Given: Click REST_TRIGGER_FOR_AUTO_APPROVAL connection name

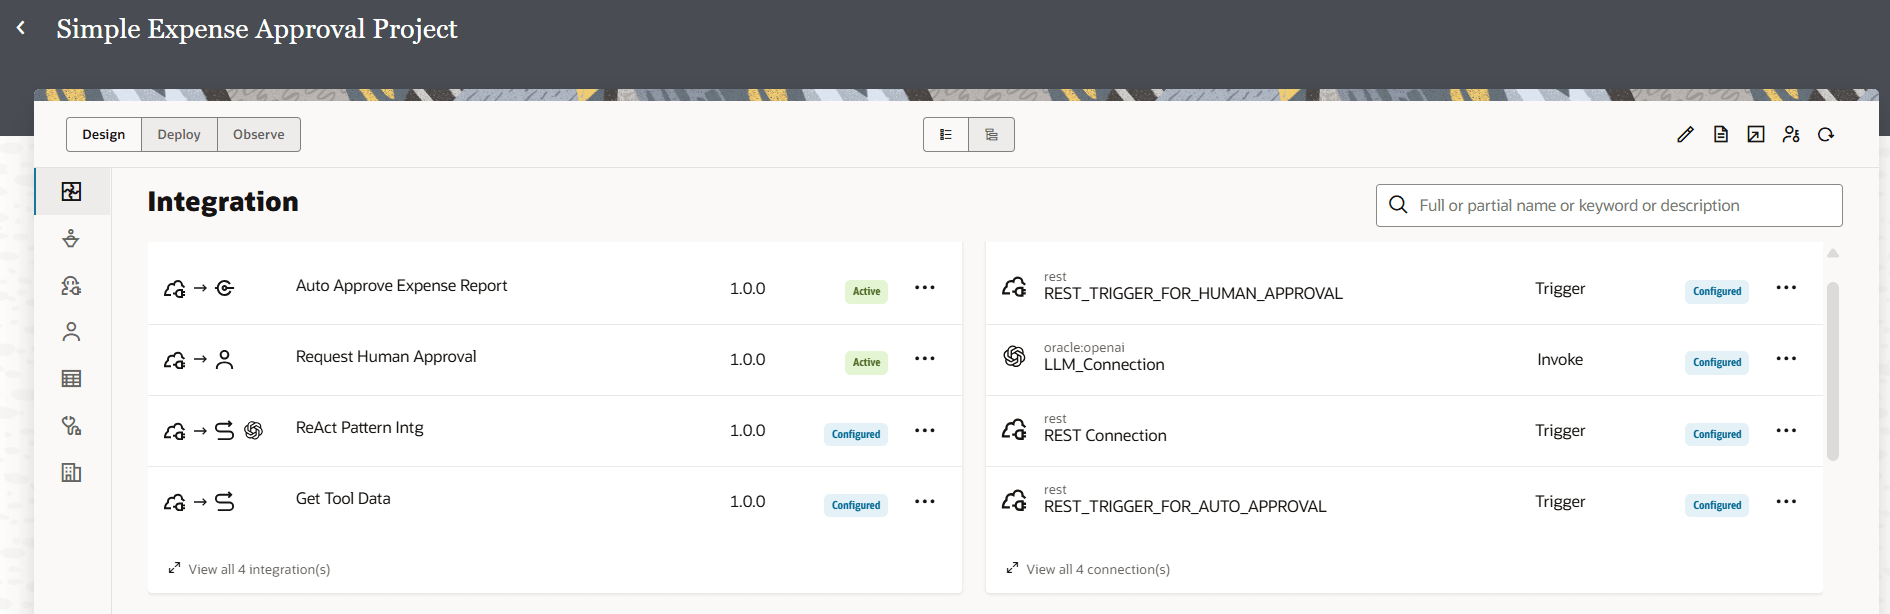Looking at the screenshot, I should coord(1185,507).
